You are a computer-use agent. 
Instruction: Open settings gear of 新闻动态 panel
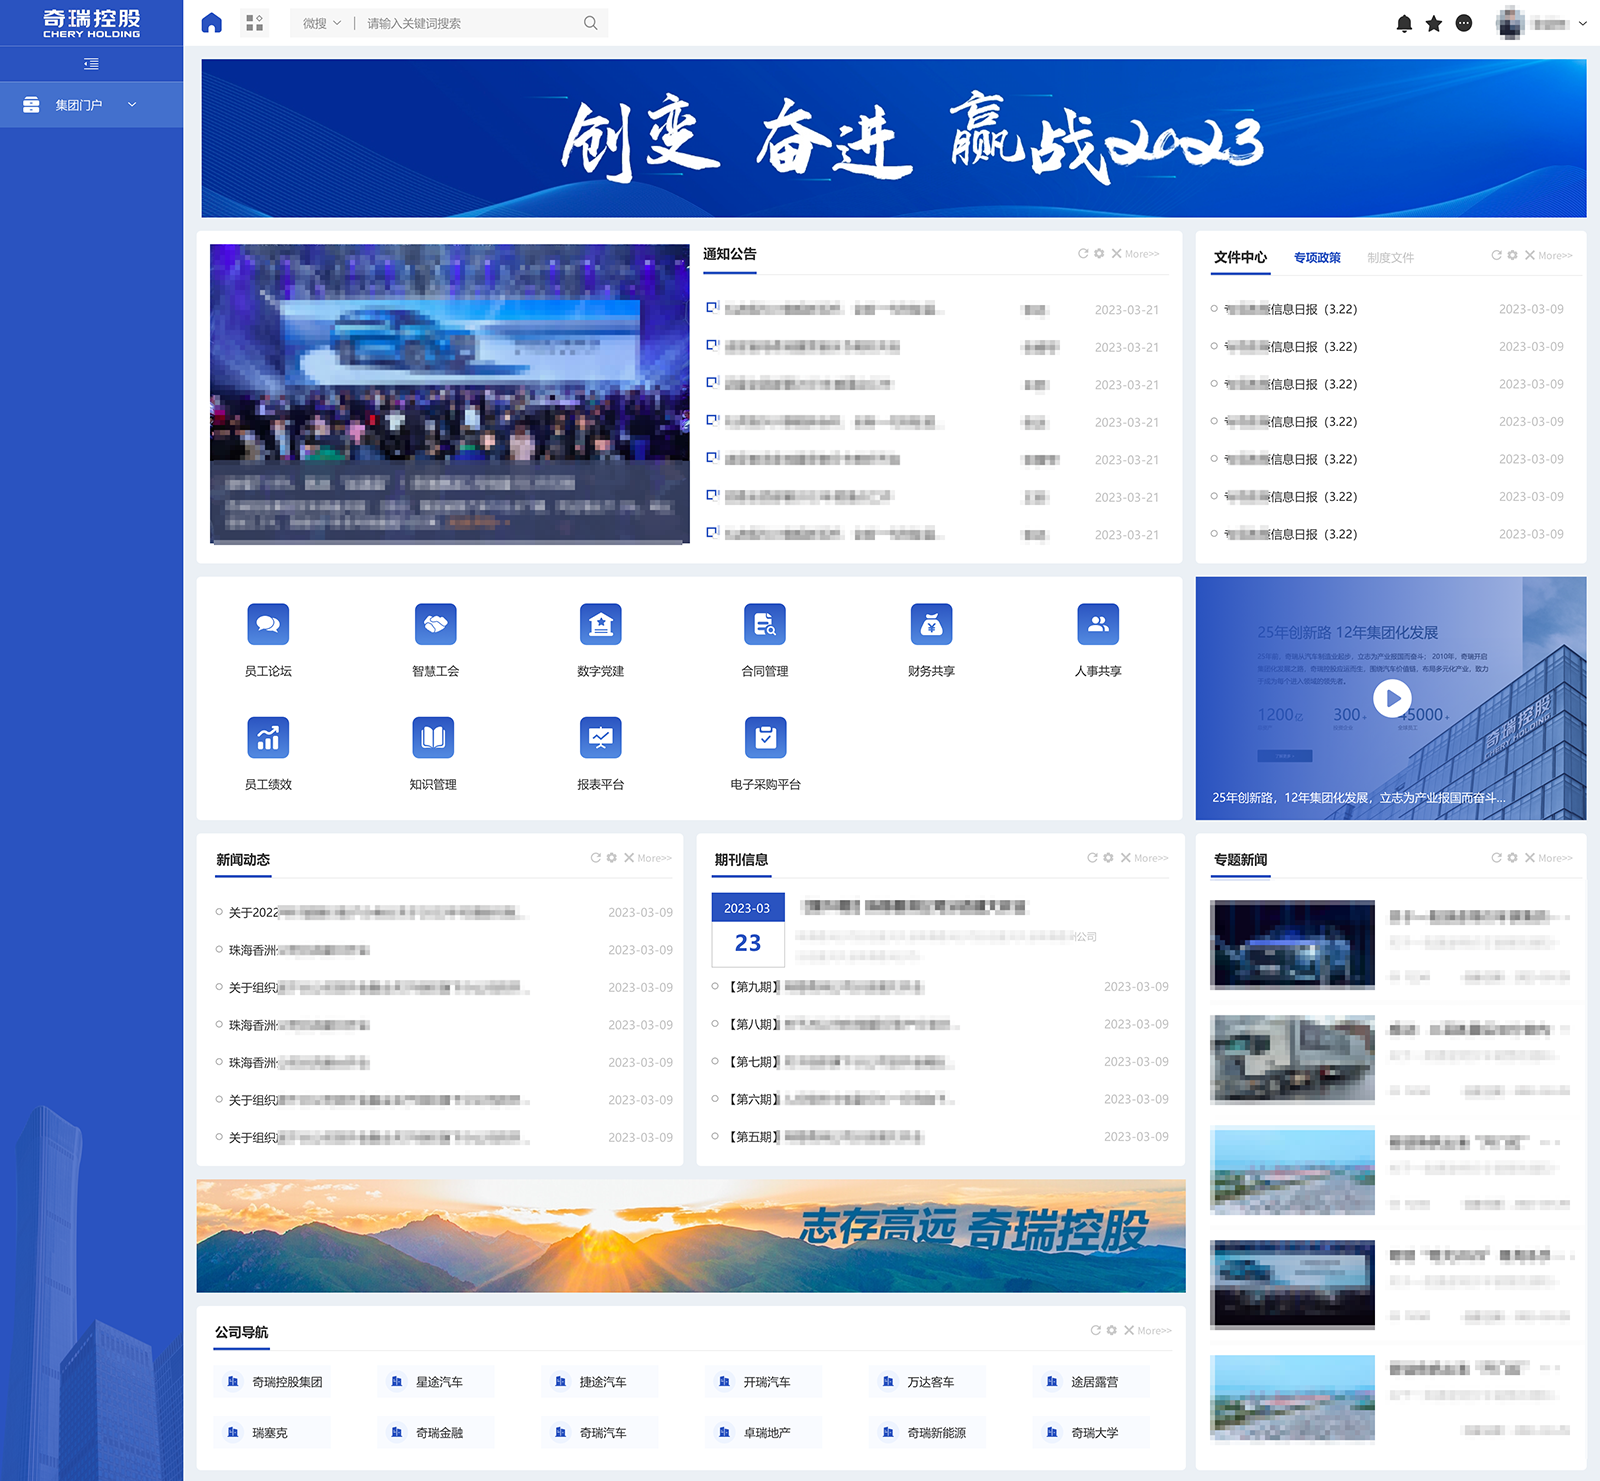pyautogui.click(x=612, y=858)
